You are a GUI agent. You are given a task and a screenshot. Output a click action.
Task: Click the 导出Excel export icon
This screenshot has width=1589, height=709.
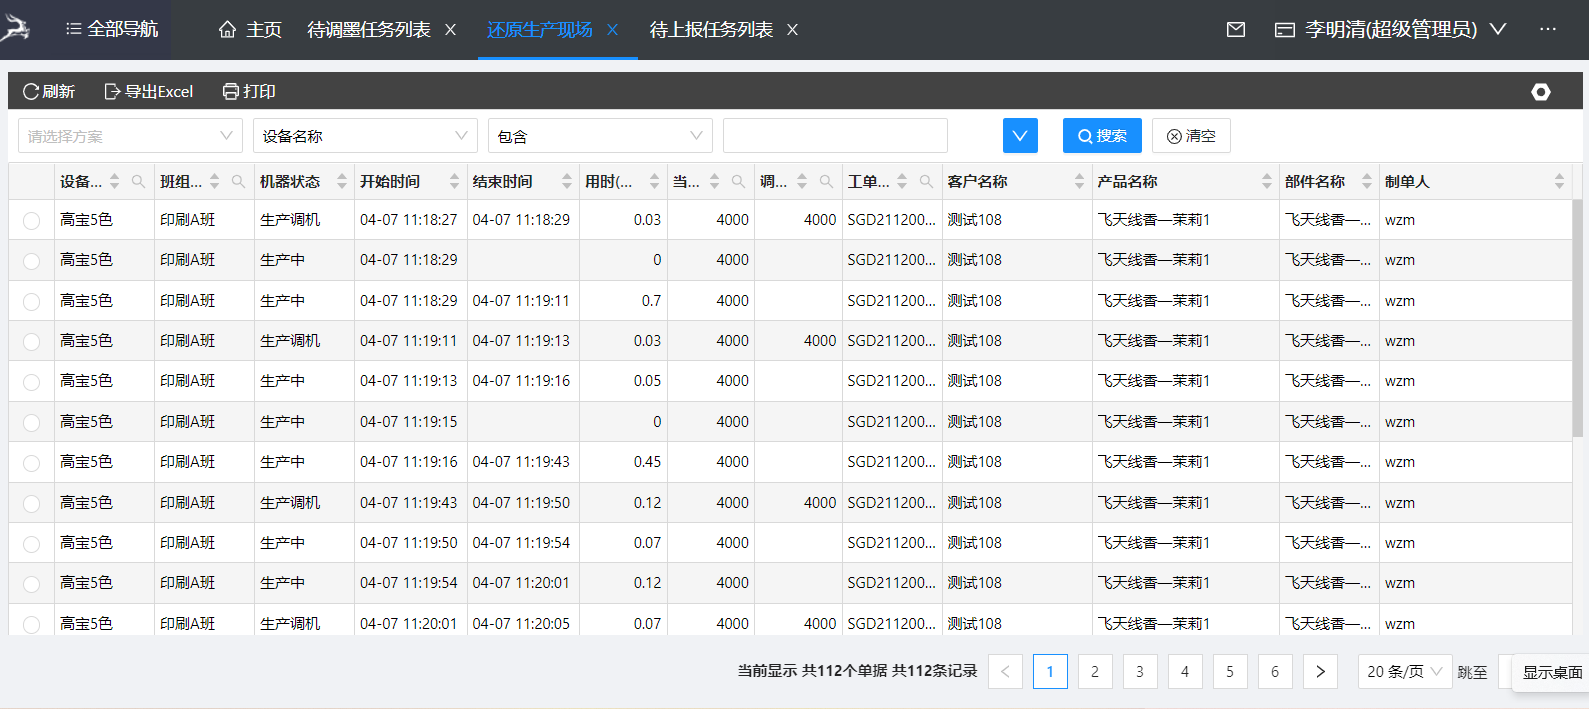(x=112, y=92)
